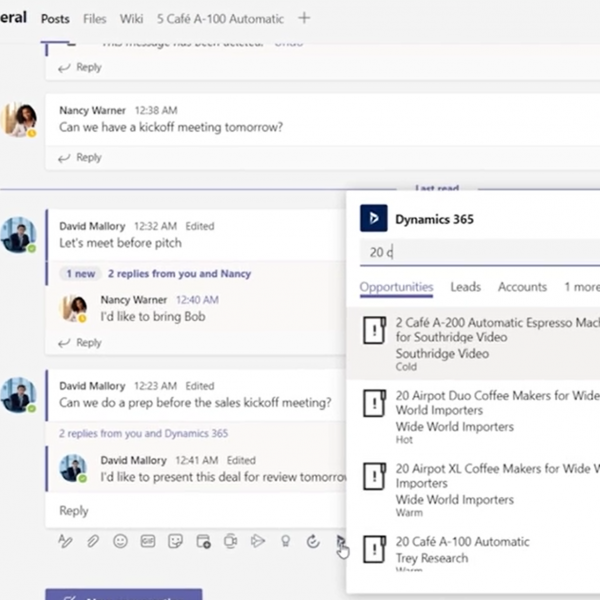Open the sticker picker
The width and height of the screenshot is (600, 600).
[x=175, y=541]
